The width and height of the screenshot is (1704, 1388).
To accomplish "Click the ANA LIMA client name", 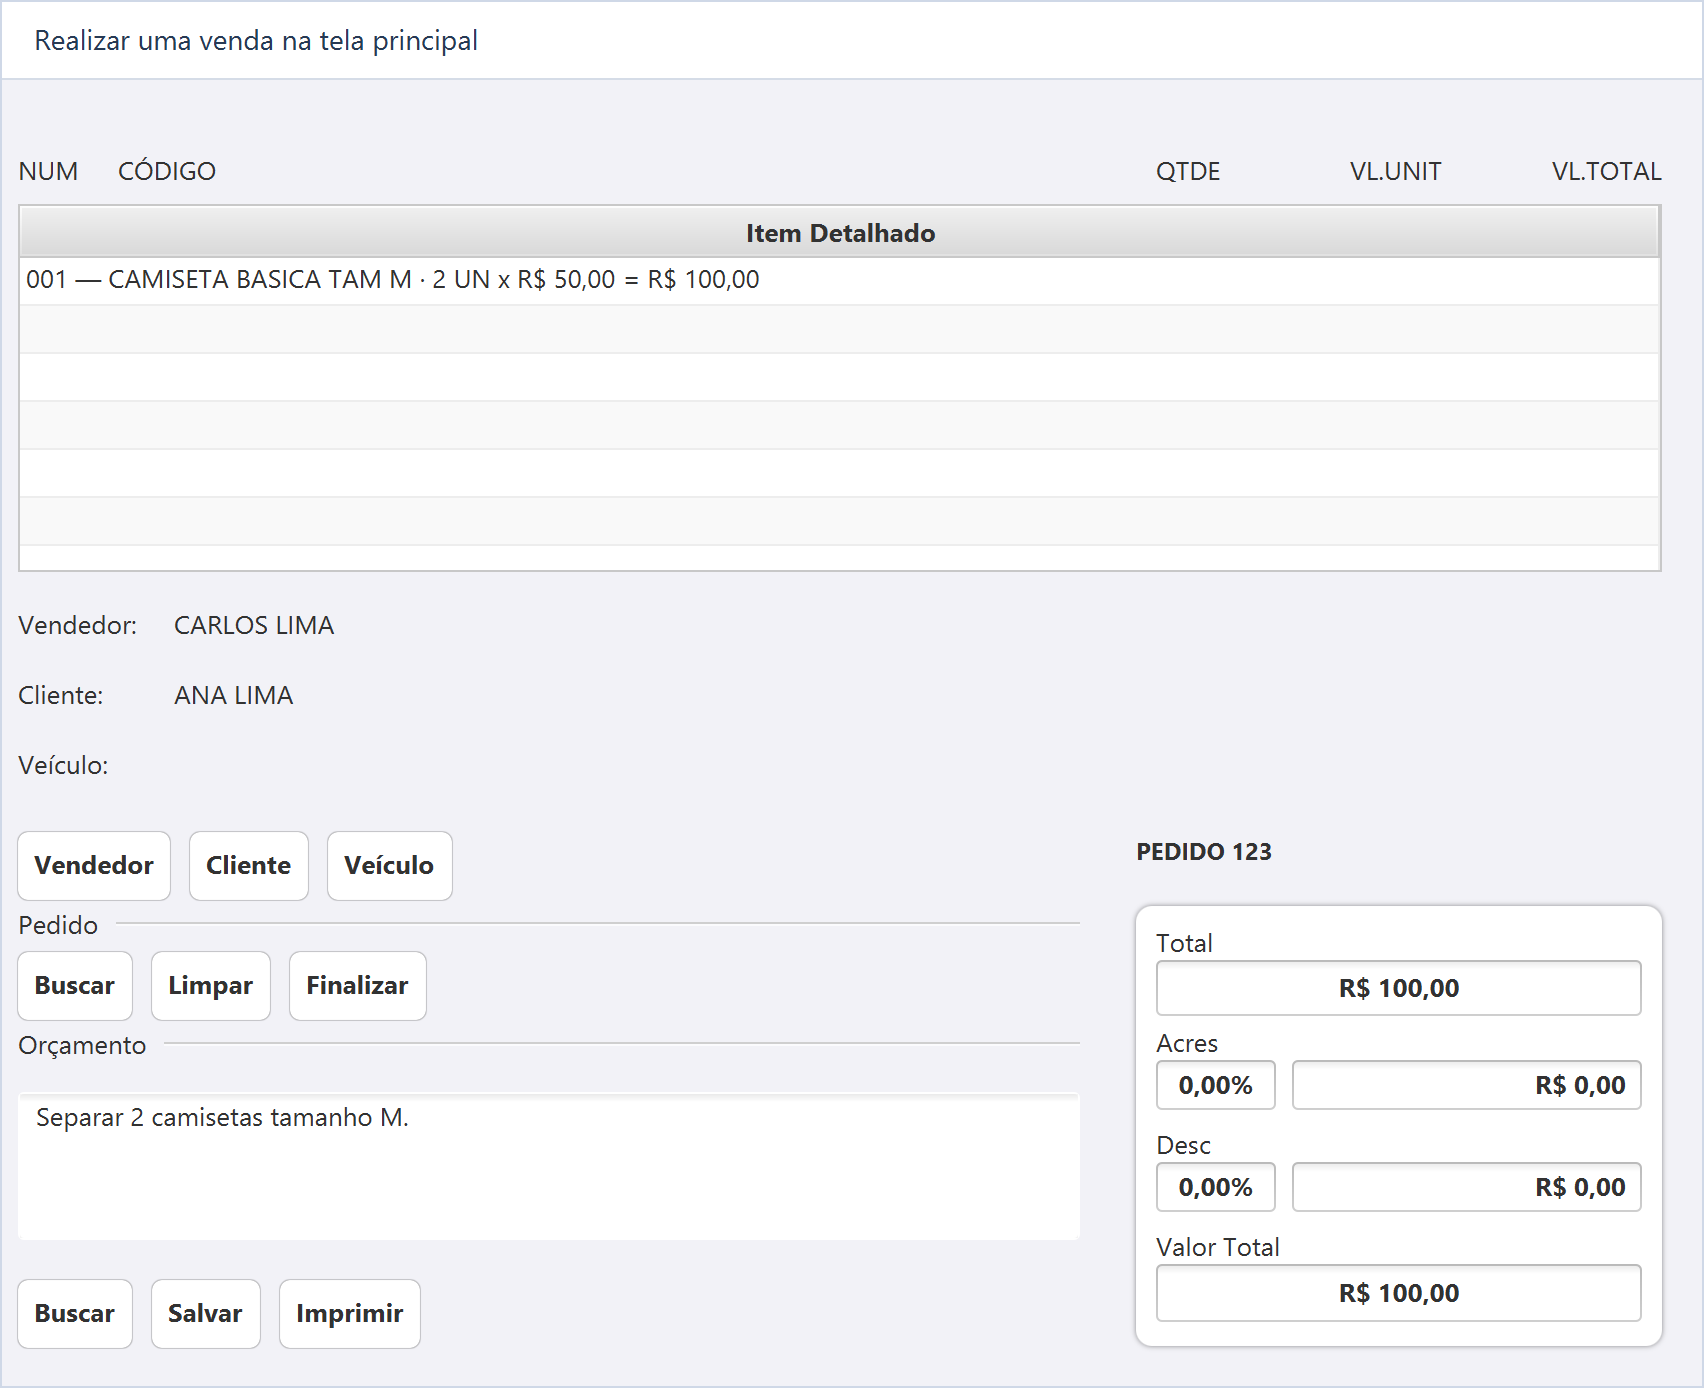I will pos(234,696).
